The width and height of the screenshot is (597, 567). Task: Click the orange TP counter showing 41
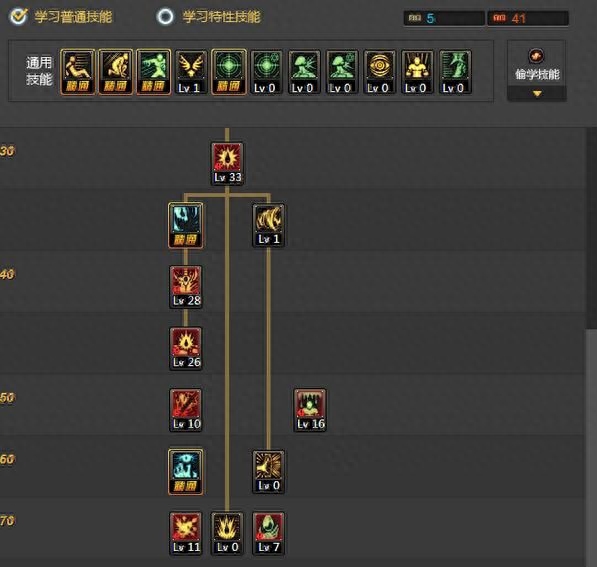pyautogui.click(x=528, y=18)
